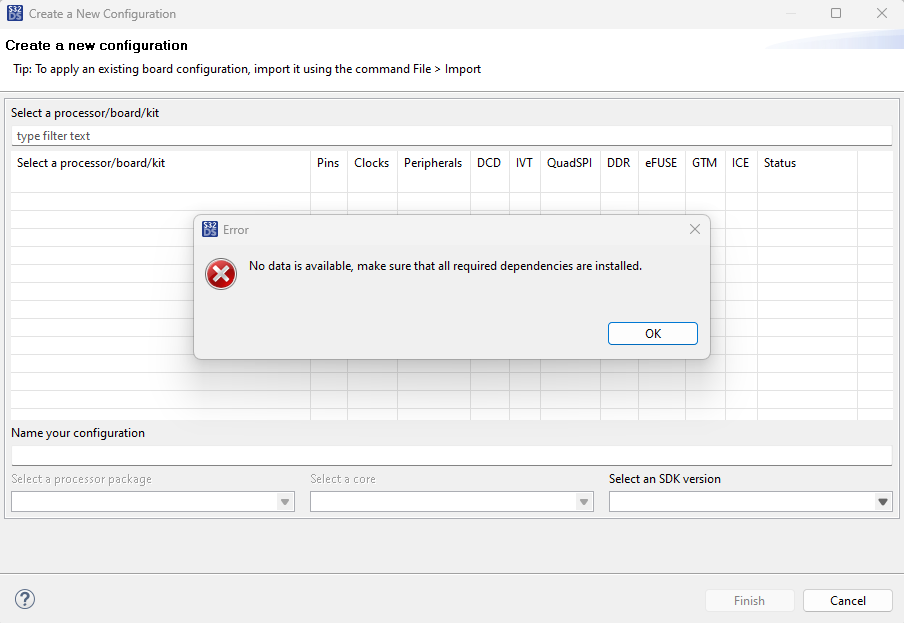The image size is (904, 623).
Task: Click the small app icon on the Error dialog
Action: [210, 229]
